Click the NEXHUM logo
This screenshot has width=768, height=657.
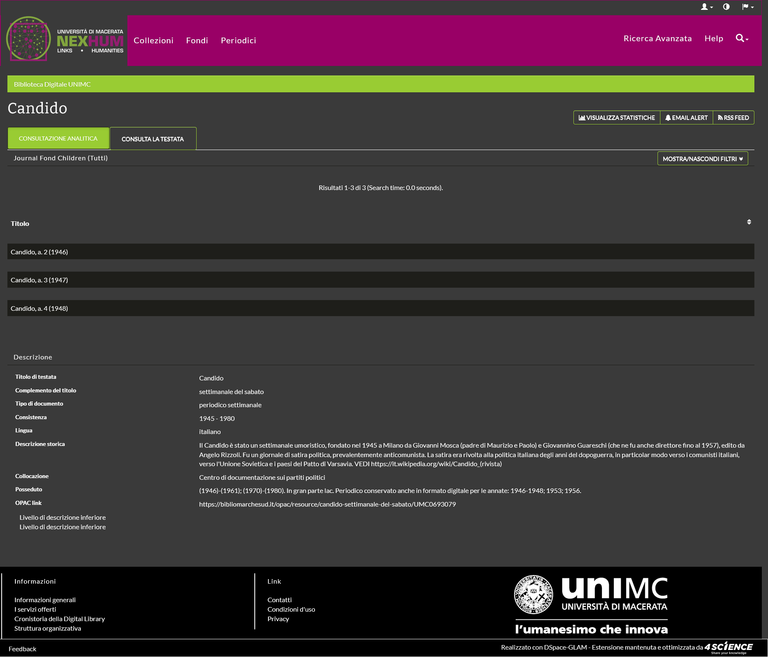click(65, 39)
